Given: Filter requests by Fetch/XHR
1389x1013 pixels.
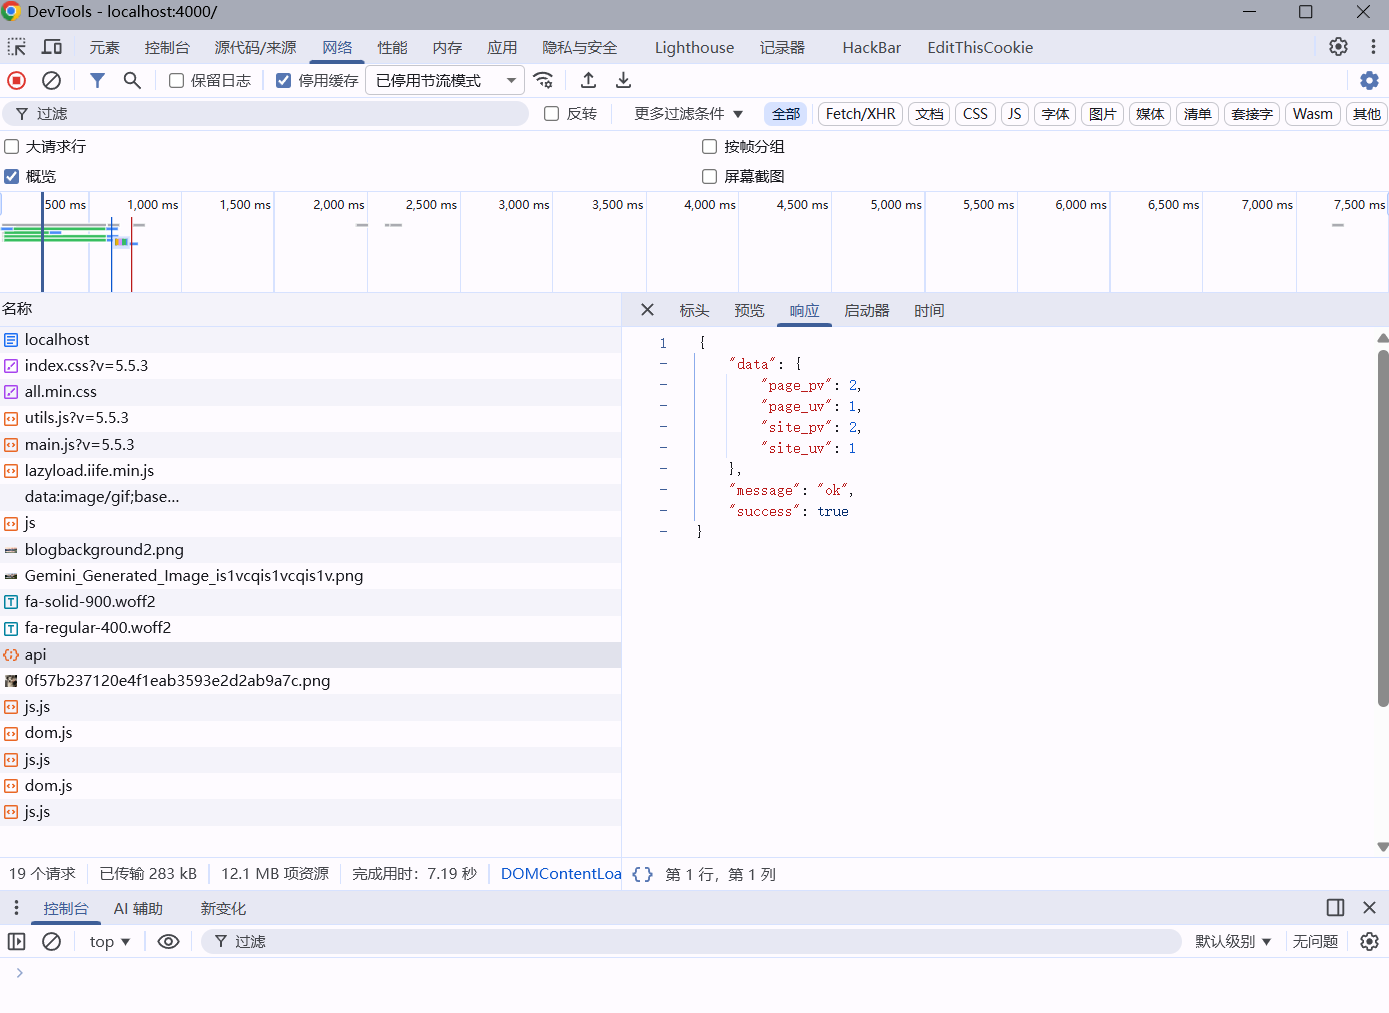Looking at the screenshot, I should point(860,114).
